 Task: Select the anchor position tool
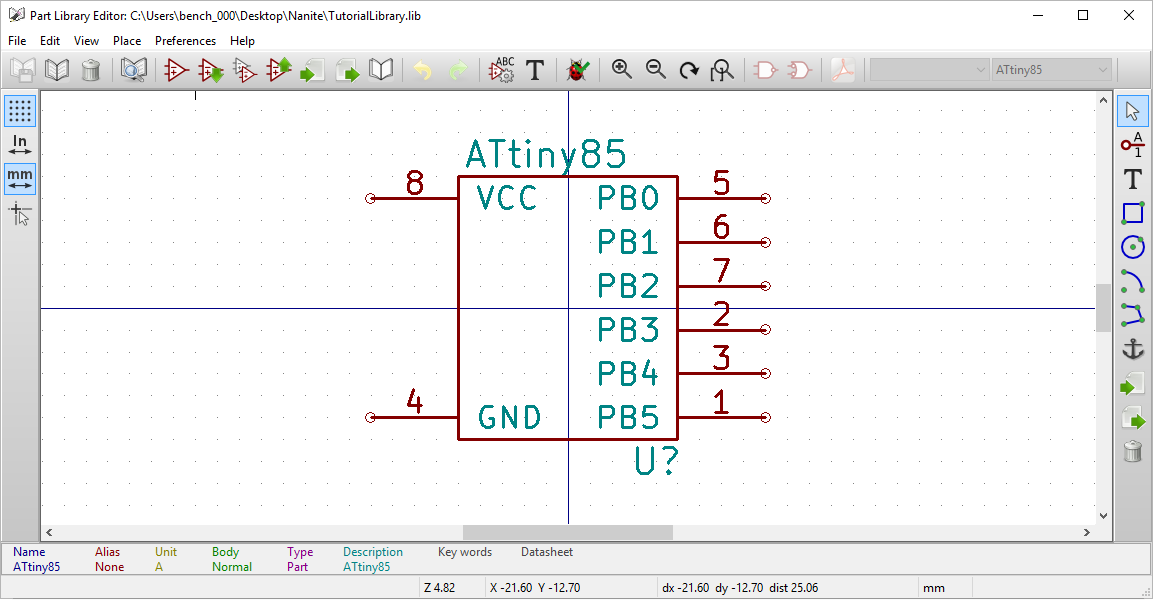click(x=1133, y=349)
